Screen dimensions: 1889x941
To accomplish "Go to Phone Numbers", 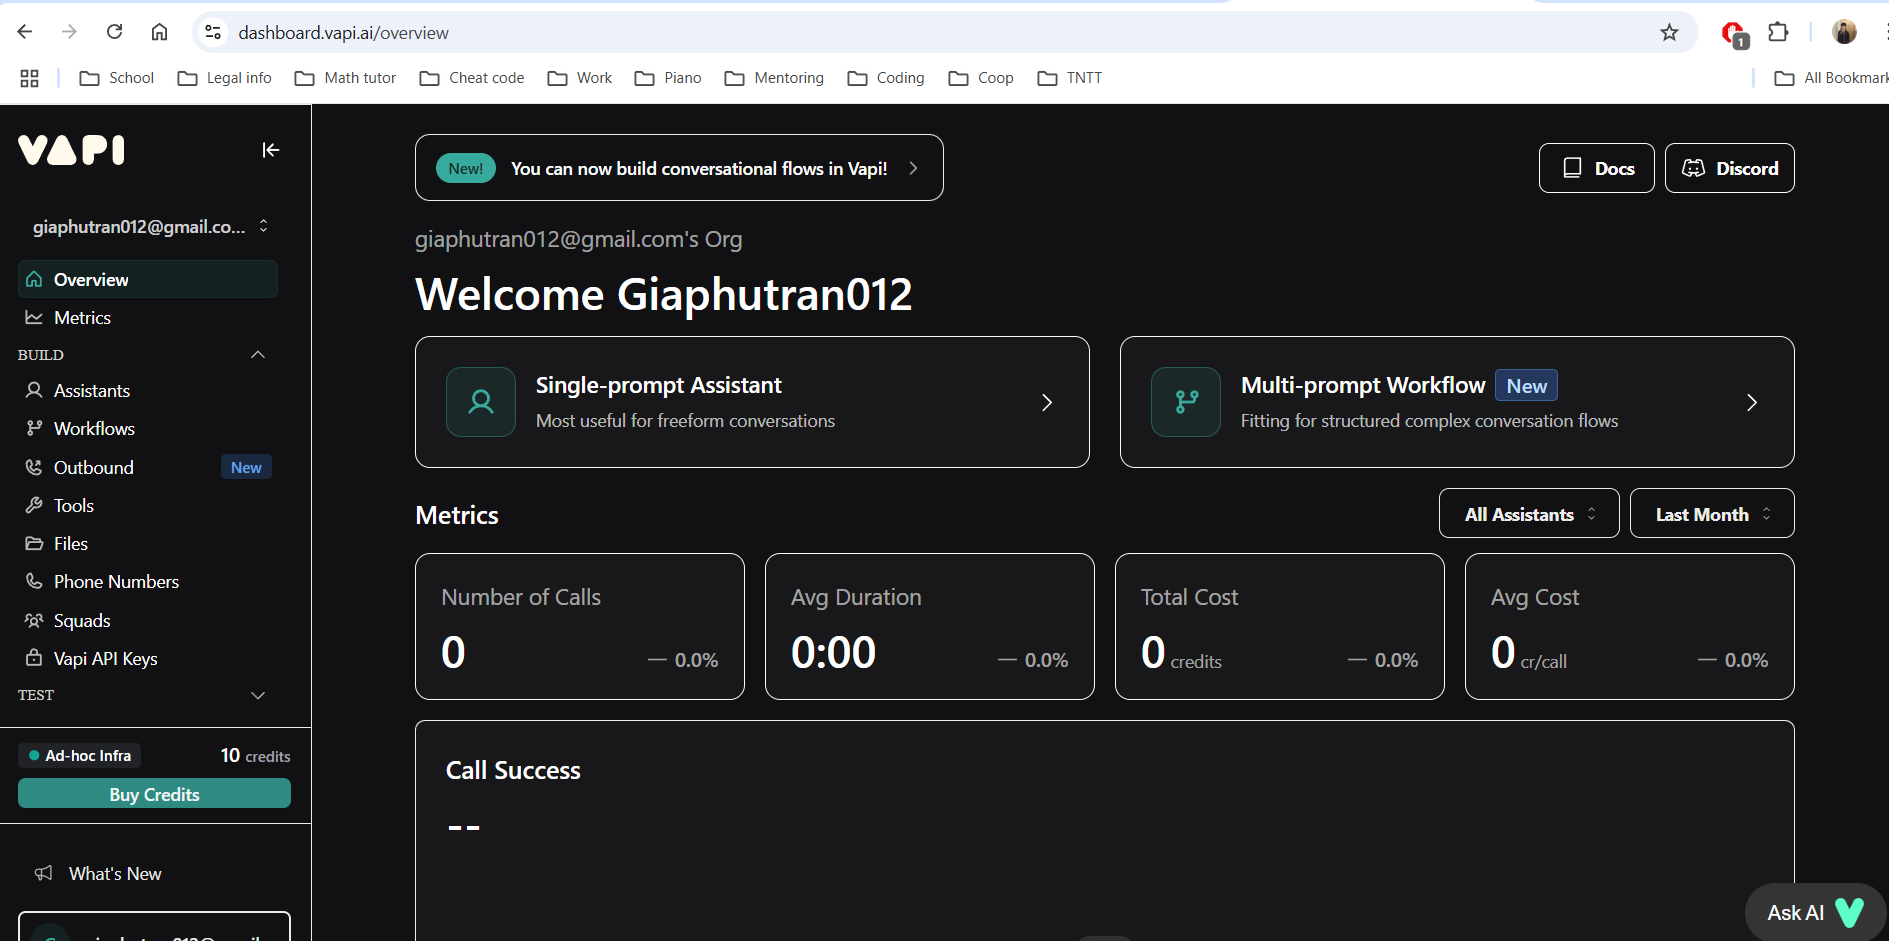I will 148,582.
